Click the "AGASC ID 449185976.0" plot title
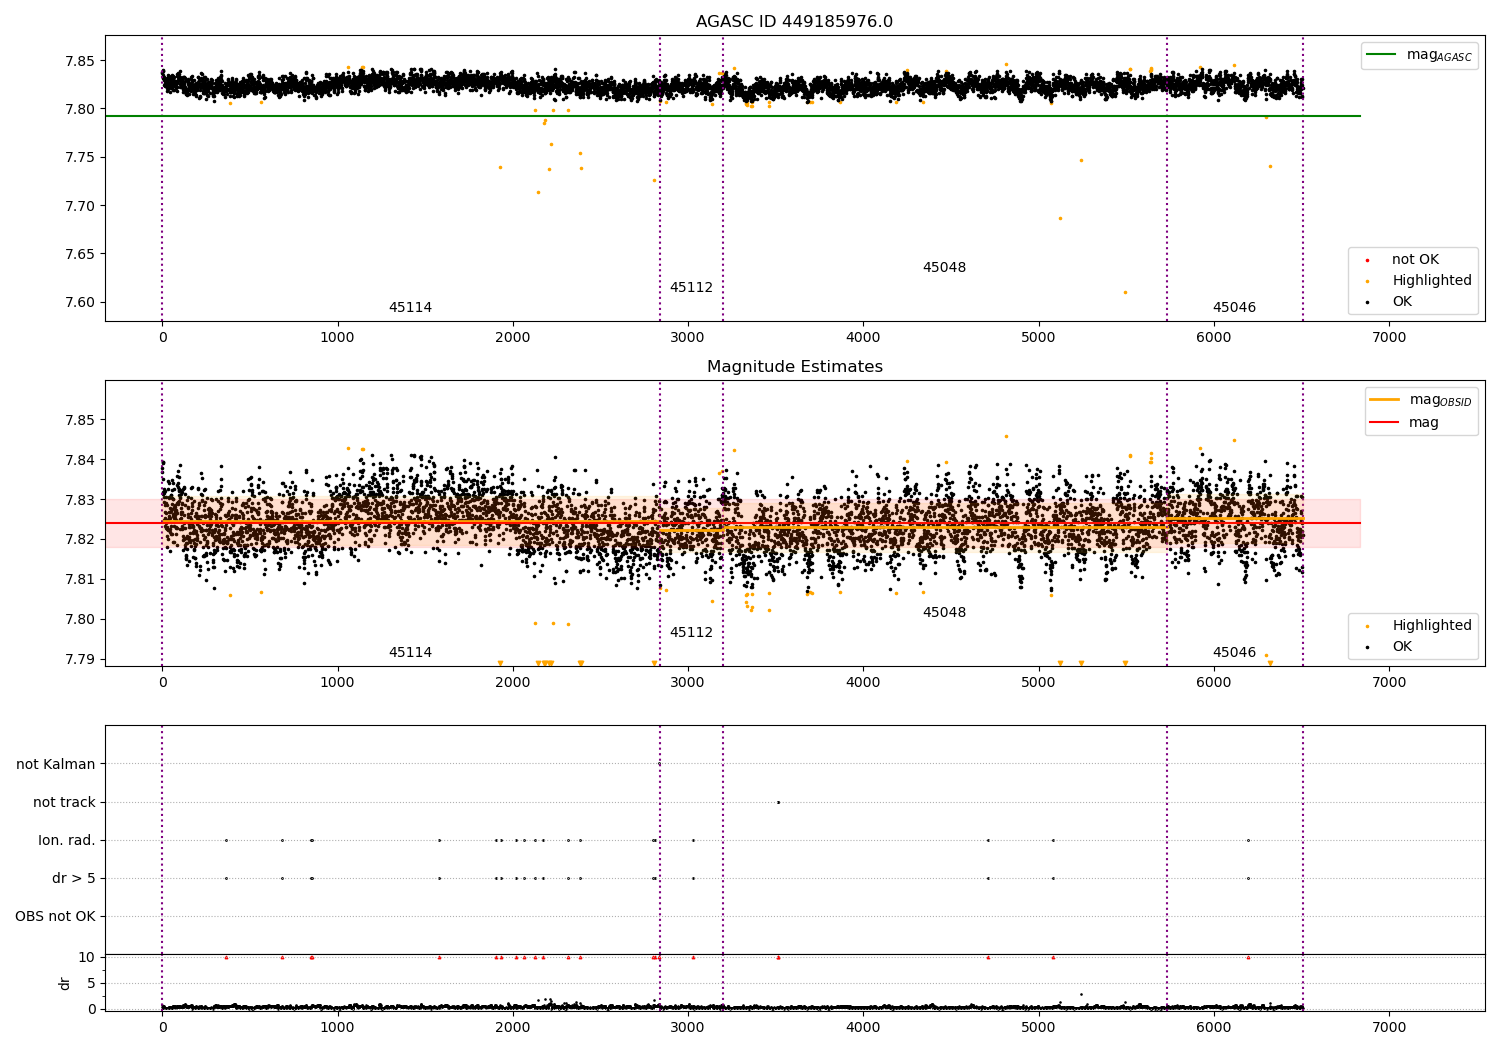This screenshot has width=1500, height=1050. 794,22
